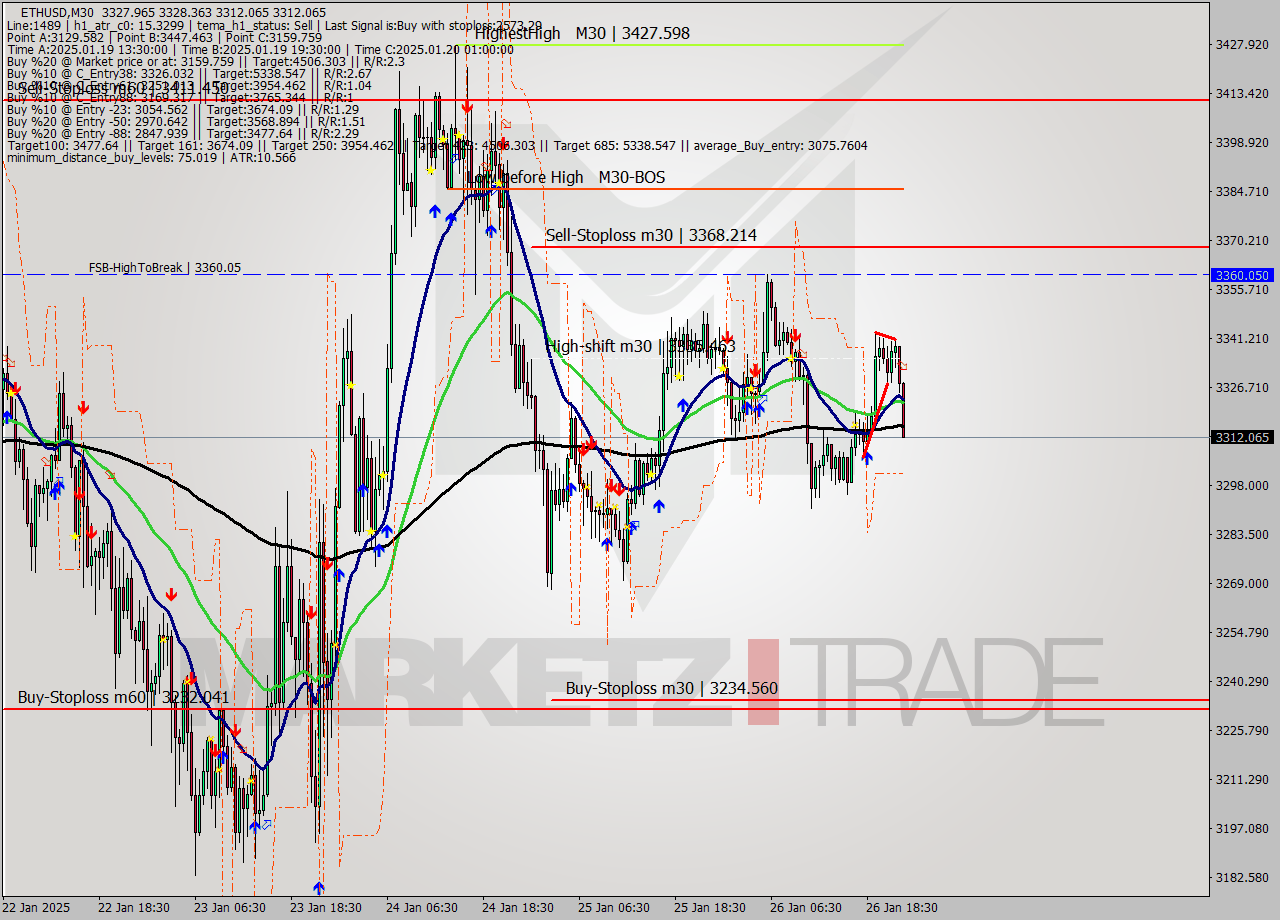This screenshot has height=920, width=1280.
Task: Click the 3355.710 price axis value
Action: 1242,289
